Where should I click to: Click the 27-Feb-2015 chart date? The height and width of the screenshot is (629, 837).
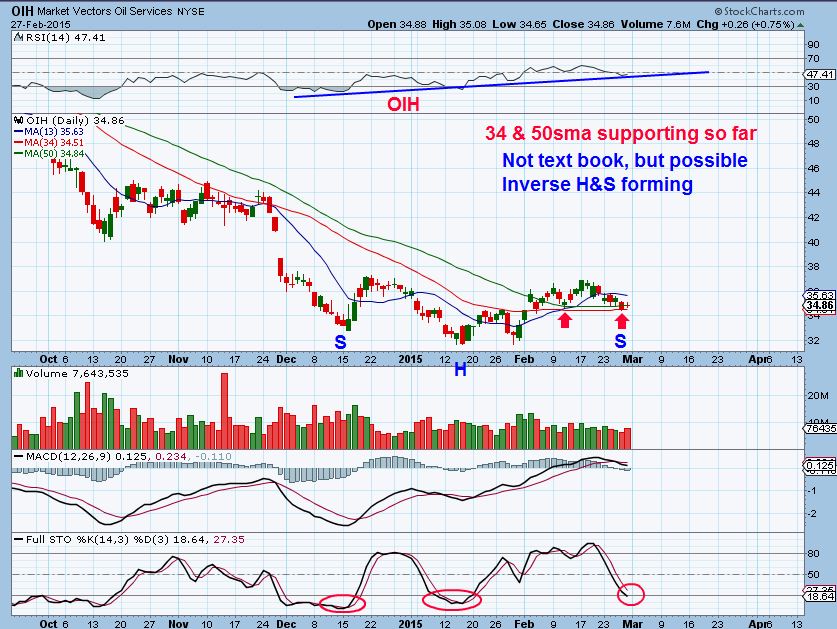[x=41, y=25]
